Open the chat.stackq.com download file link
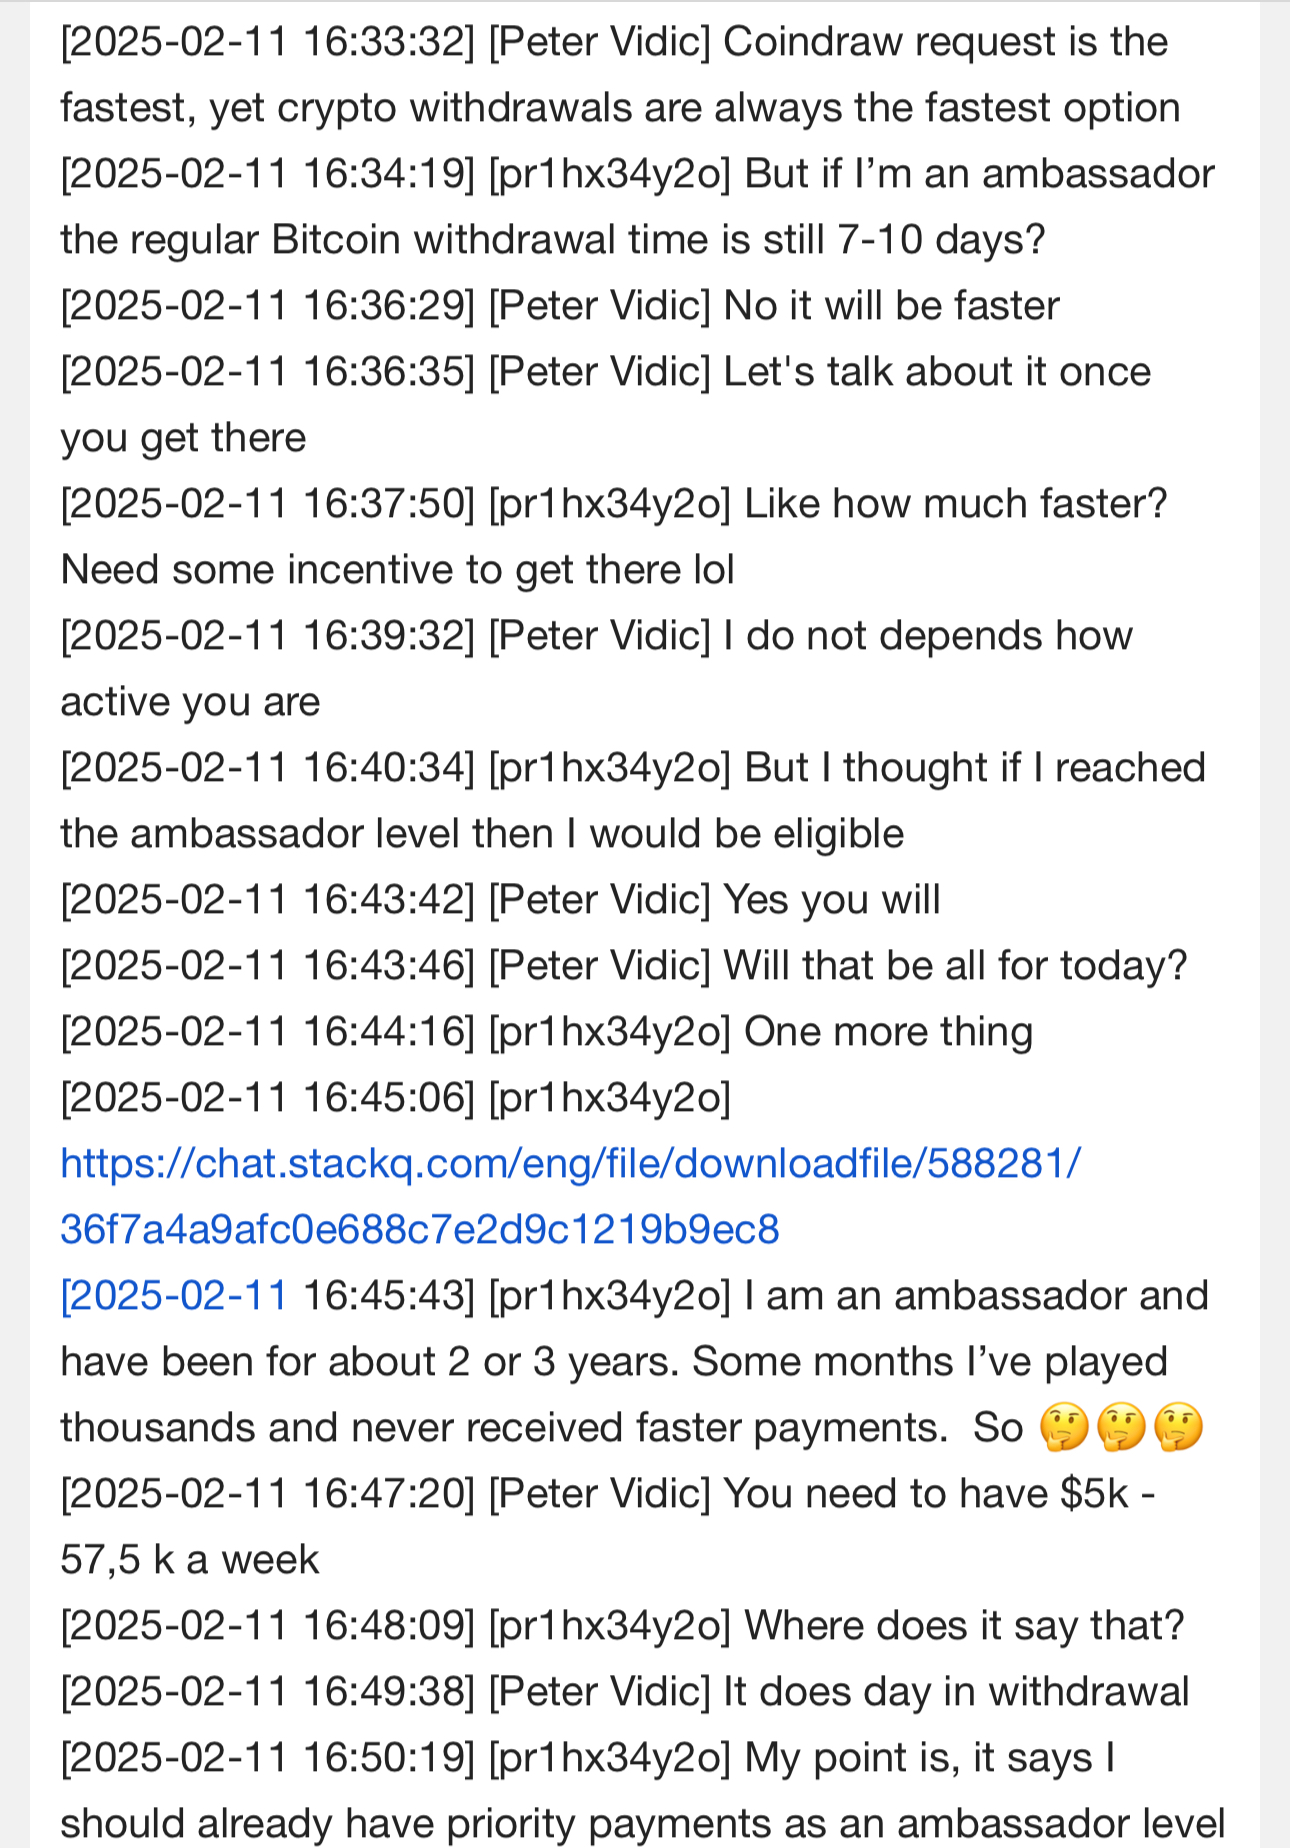 [x=570, y=1196]
